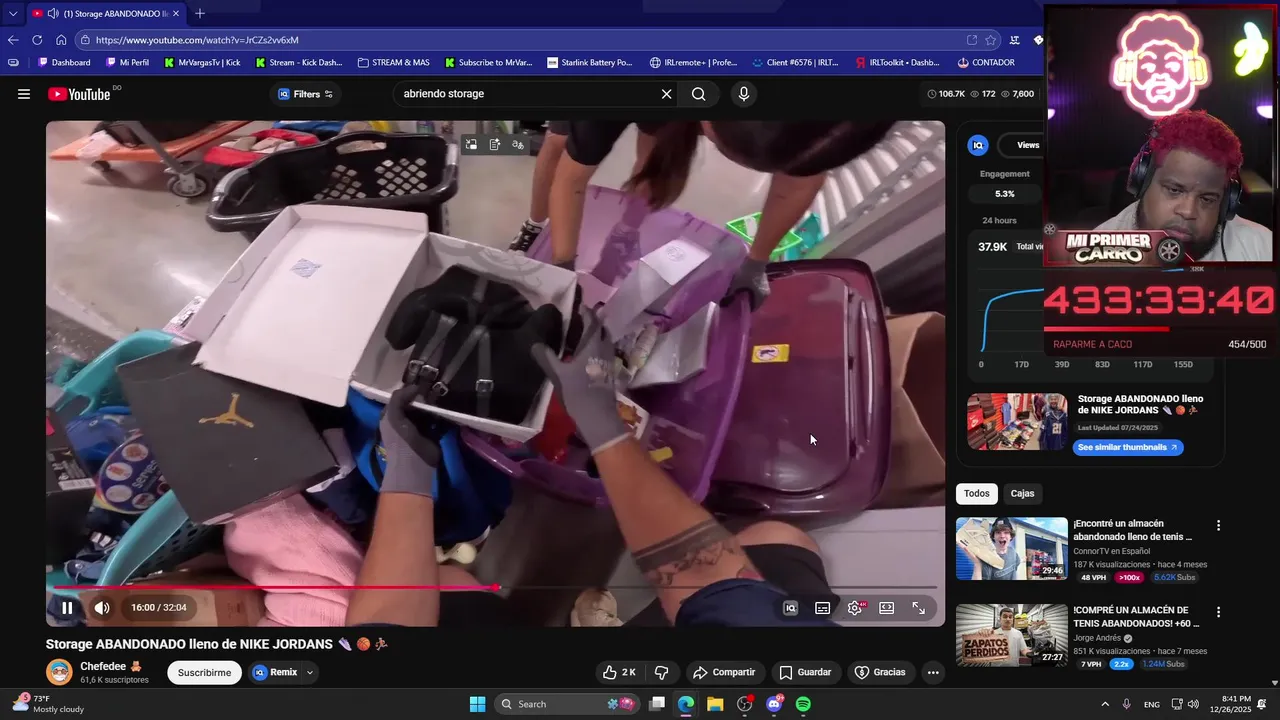Open the Starlink Battery bookmark

click(x=590, y=62)
